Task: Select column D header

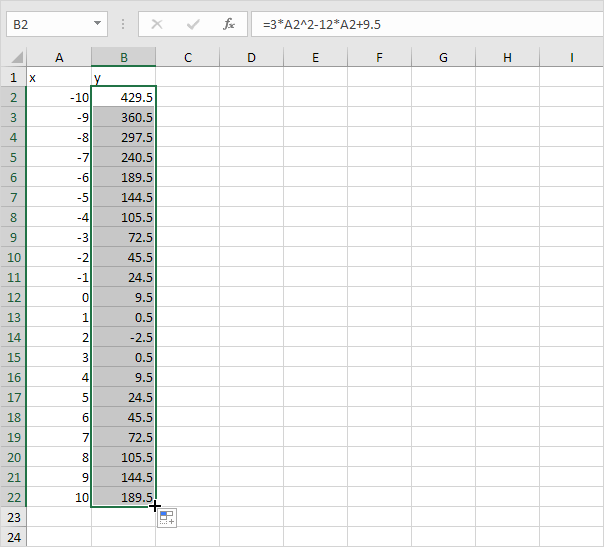Action: (251, 58)
